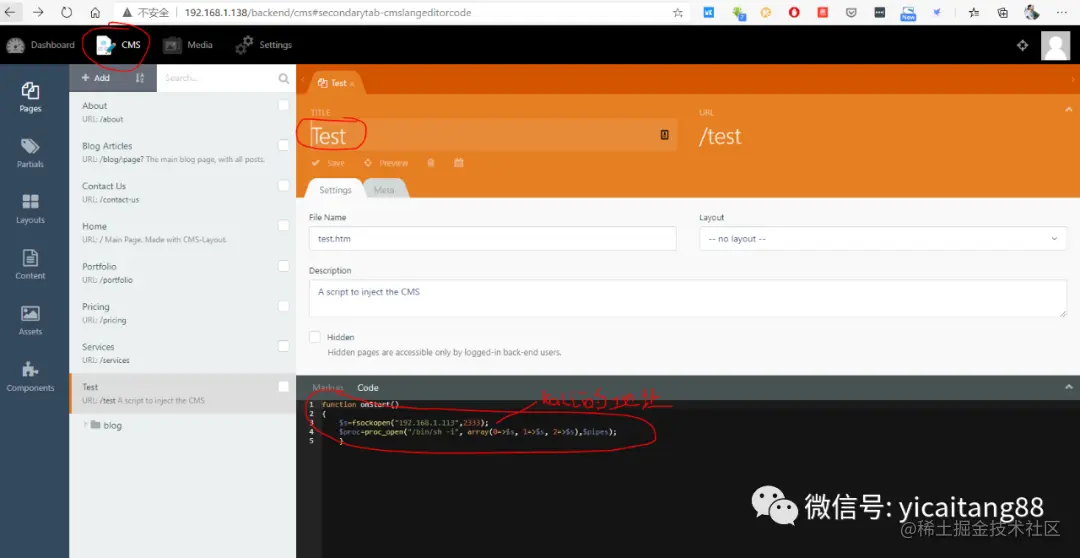This screenshot has width=1080, height=558.
Task: Select Assets in the side navigation
Action: point(30,320)
